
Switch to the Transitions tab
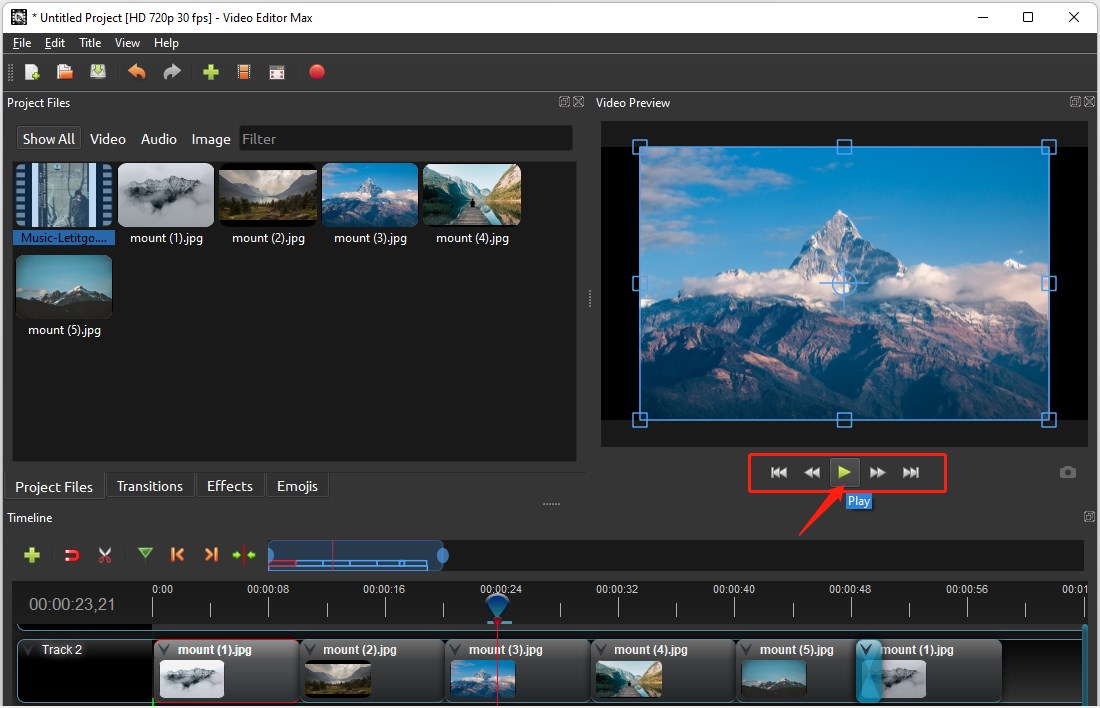[x=149, y=485]
